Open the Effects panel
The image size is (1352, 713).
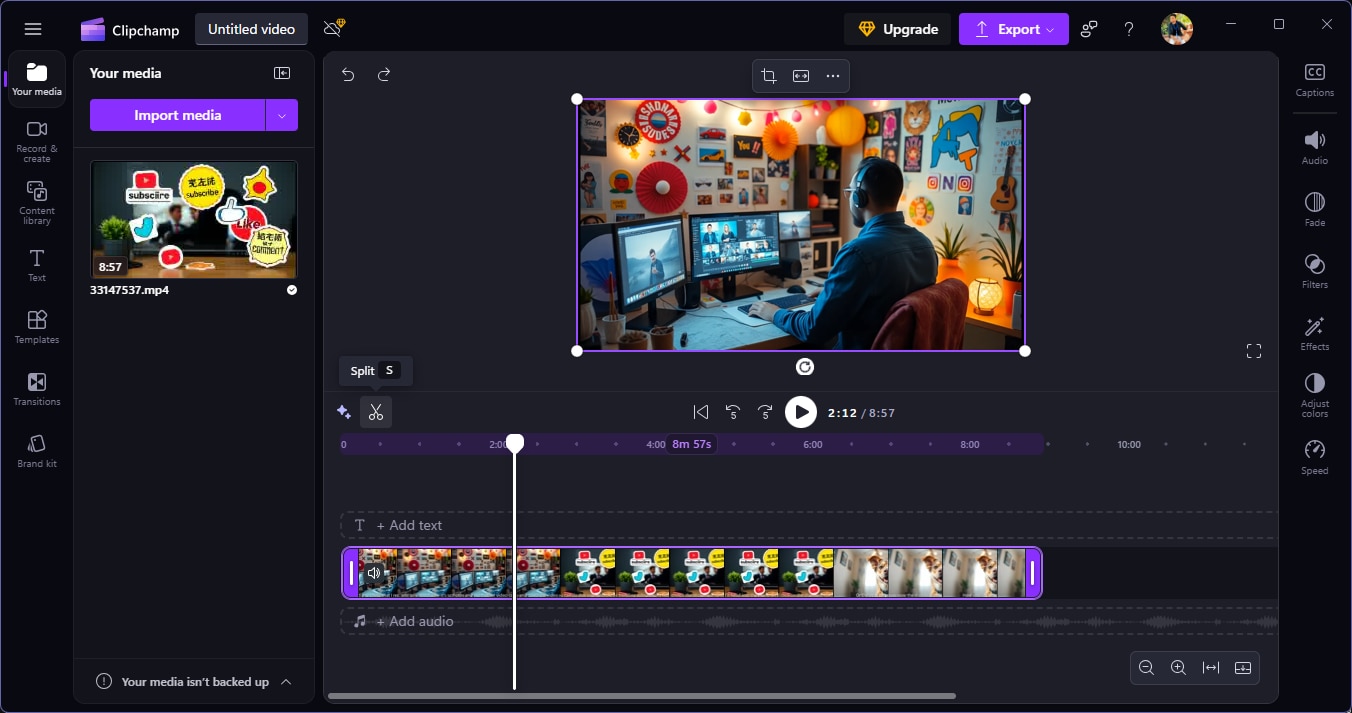1315,333
